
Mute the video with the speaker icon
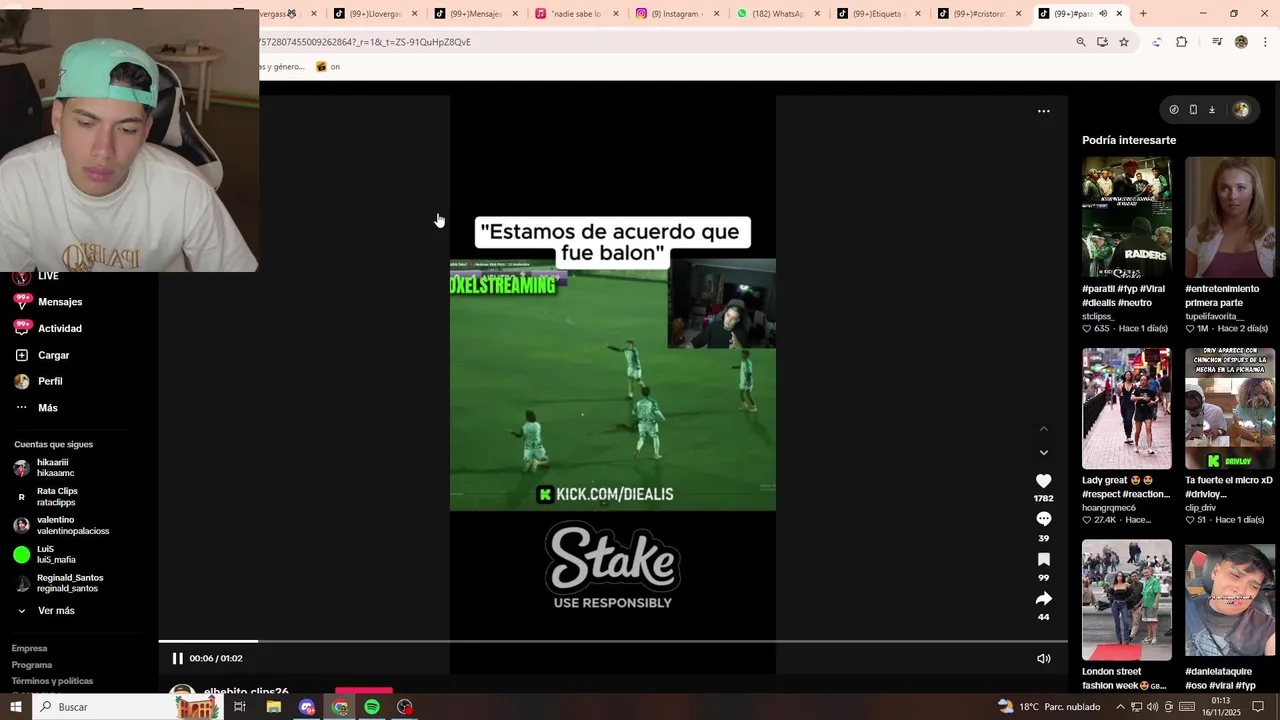[x=1043, y=658]
